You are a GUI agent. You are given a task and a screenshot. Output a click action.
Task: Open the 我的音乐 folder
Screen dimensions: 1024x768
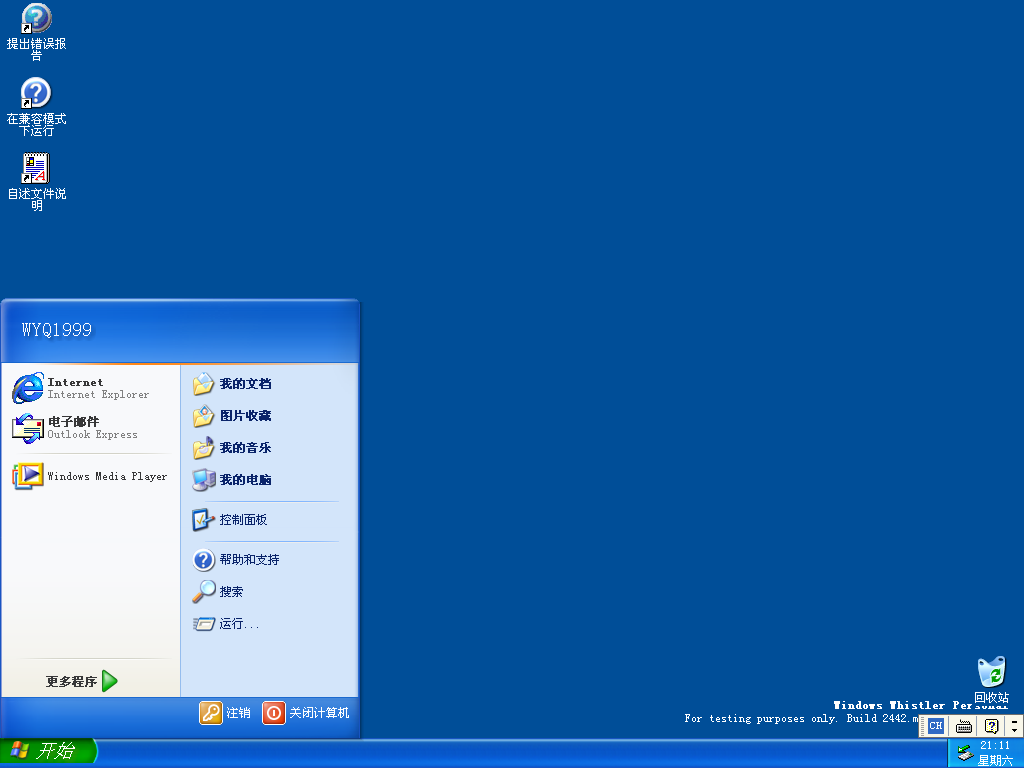coord(269,448)
